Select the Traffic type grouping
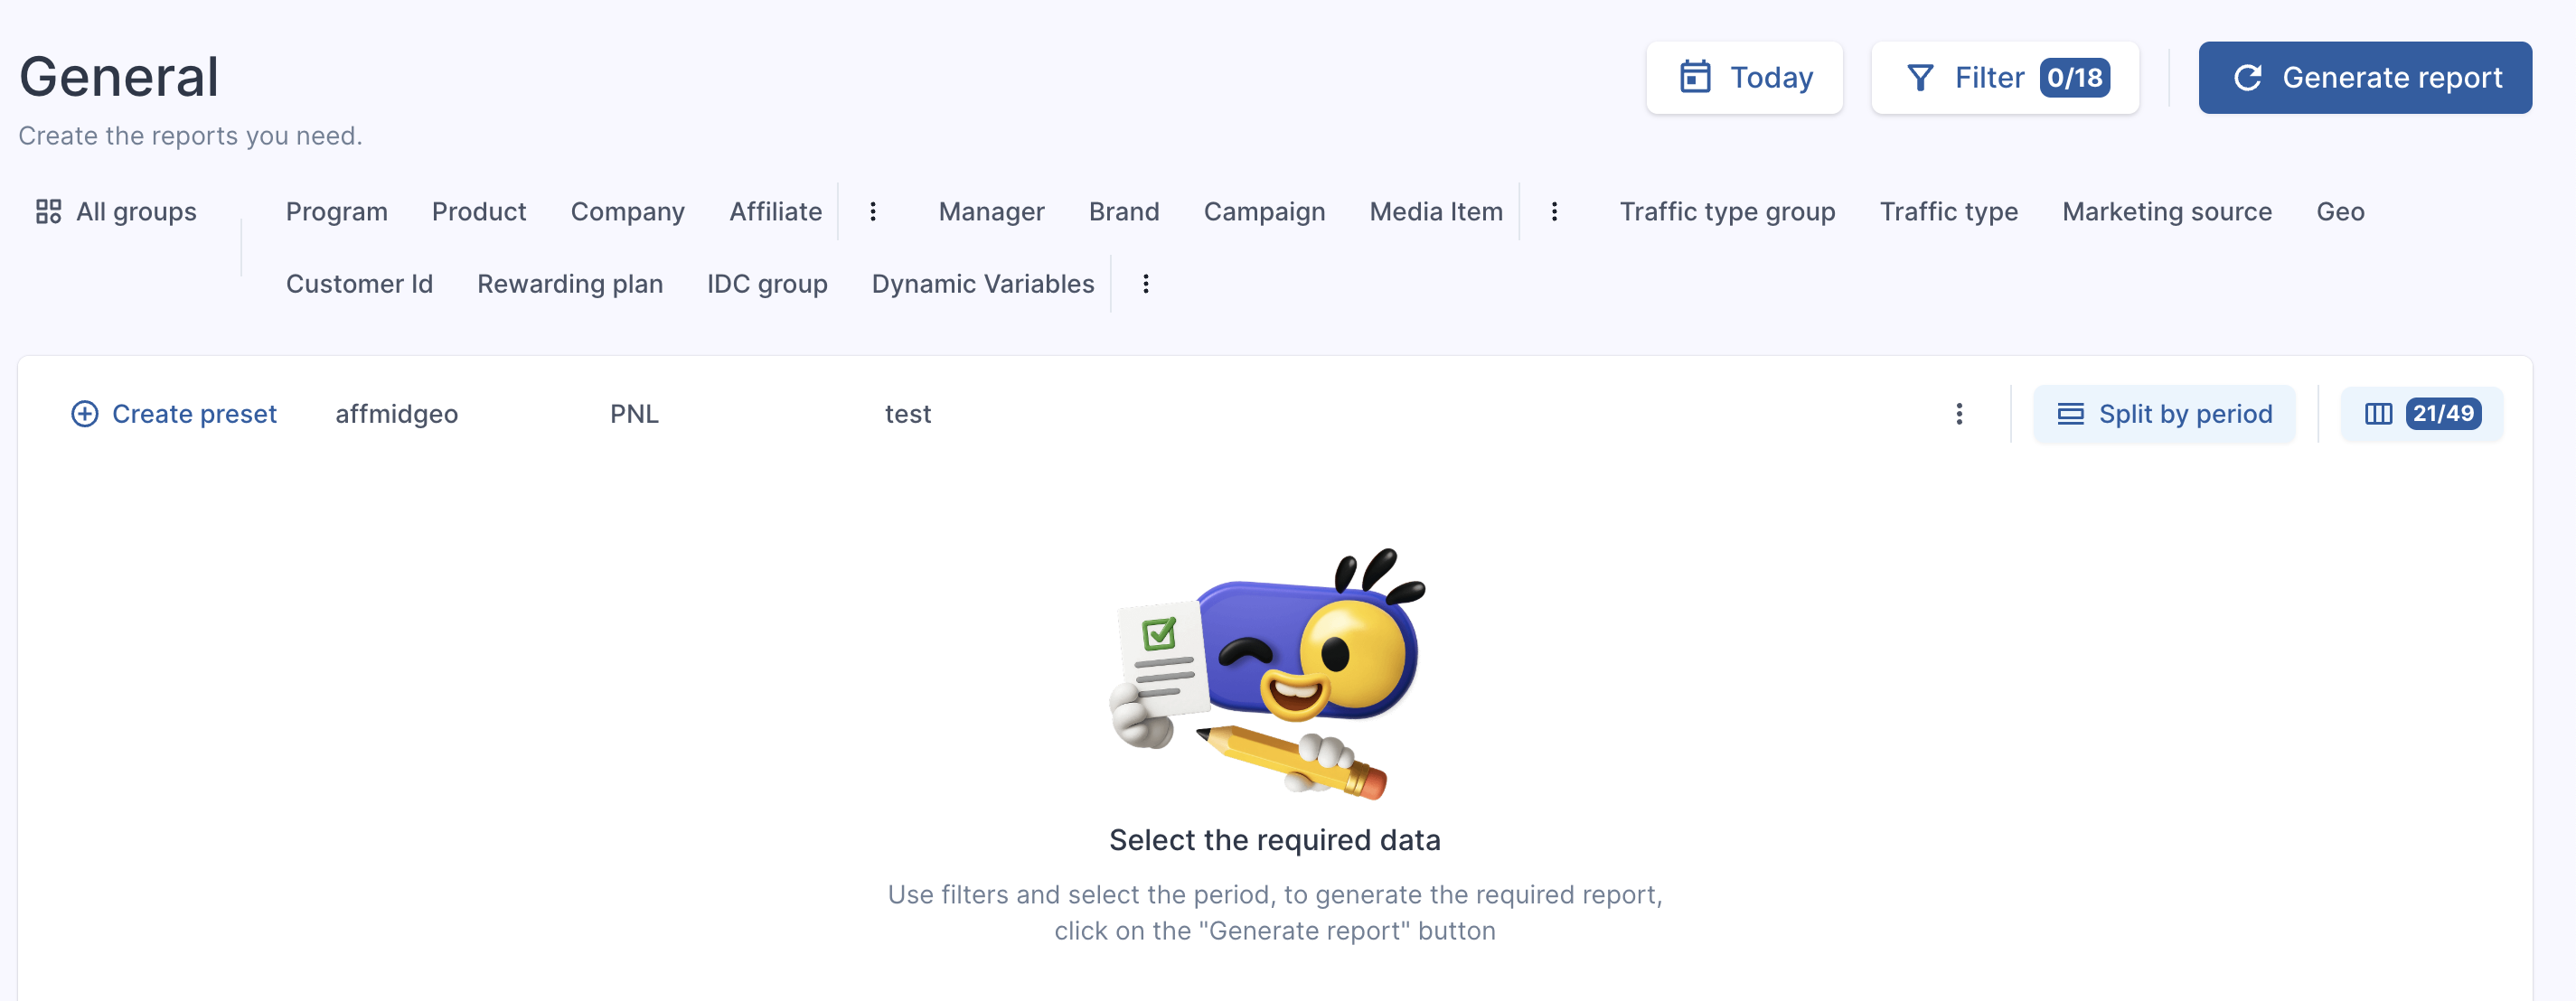Image resolution: width=2576 pixels, height=1001 pixels. (x=1949, y=211)
